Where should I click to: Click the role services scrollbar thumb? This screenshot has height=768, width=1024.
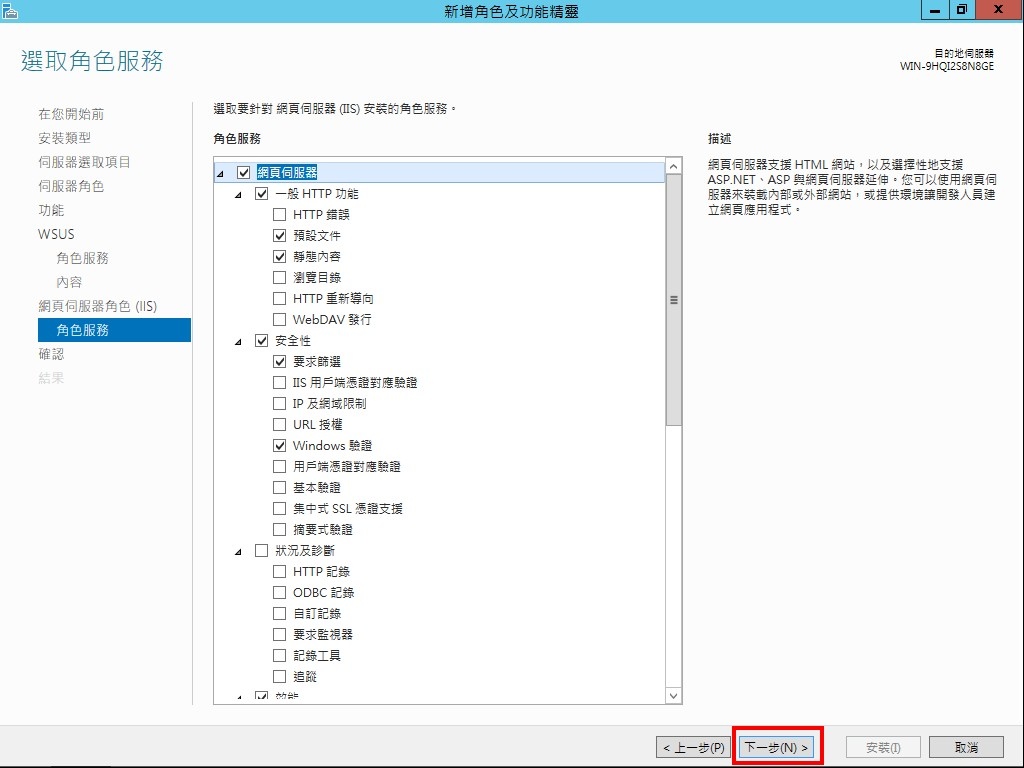click(x=674, y=300)
